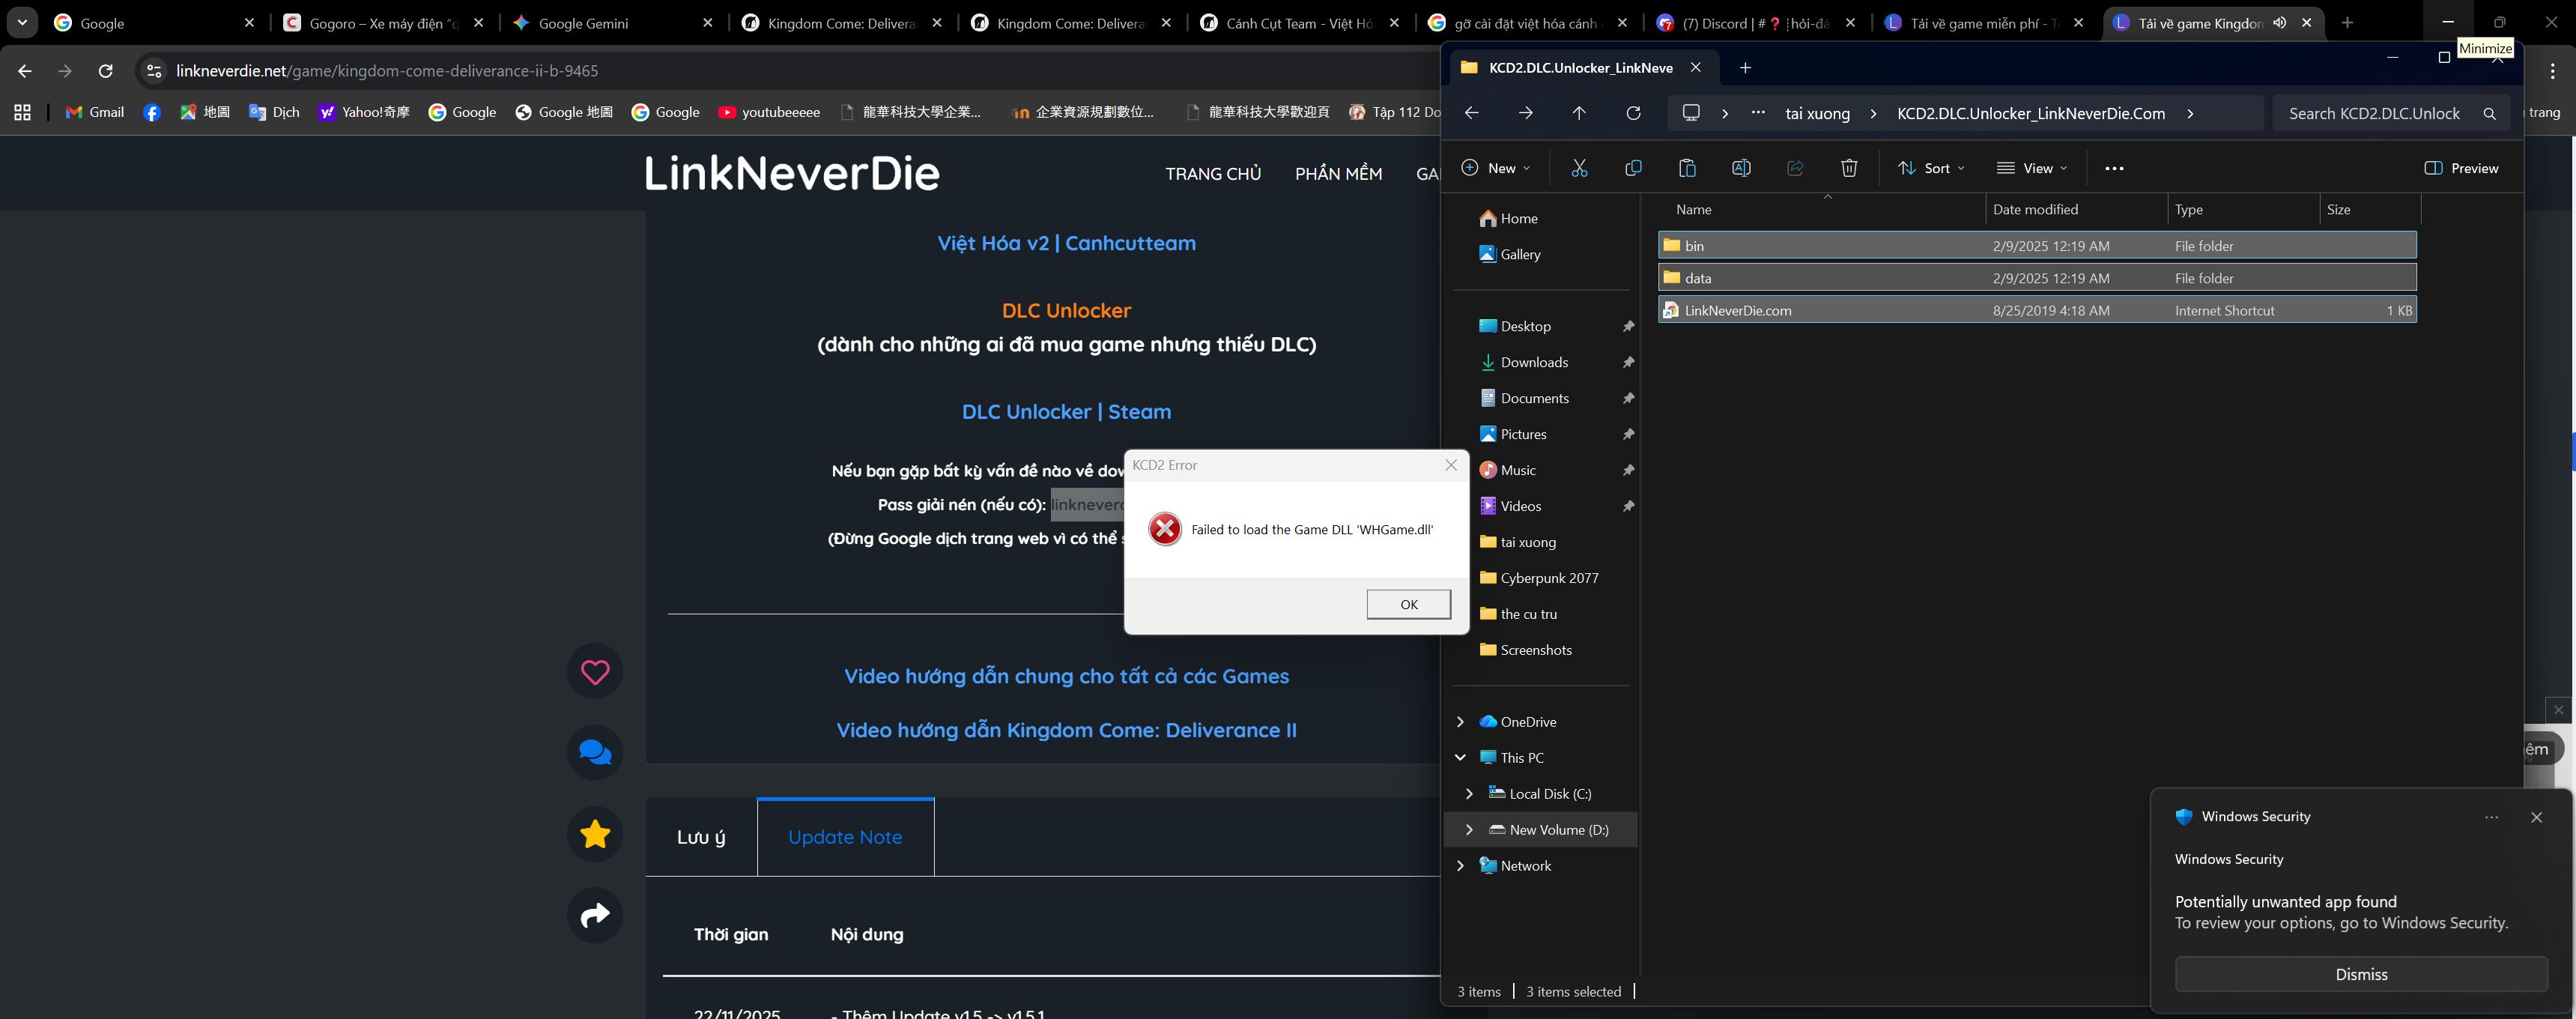Click the star rating icon on webpage
2576x1019 pixels.
click(x=595, y=834)
